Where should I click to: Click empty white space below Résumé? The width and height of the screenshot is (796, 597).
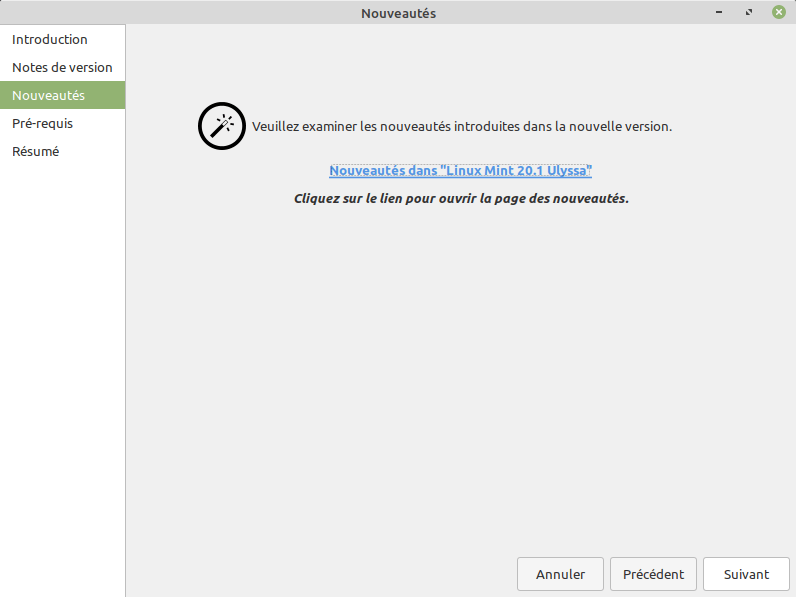click(62, 380)
